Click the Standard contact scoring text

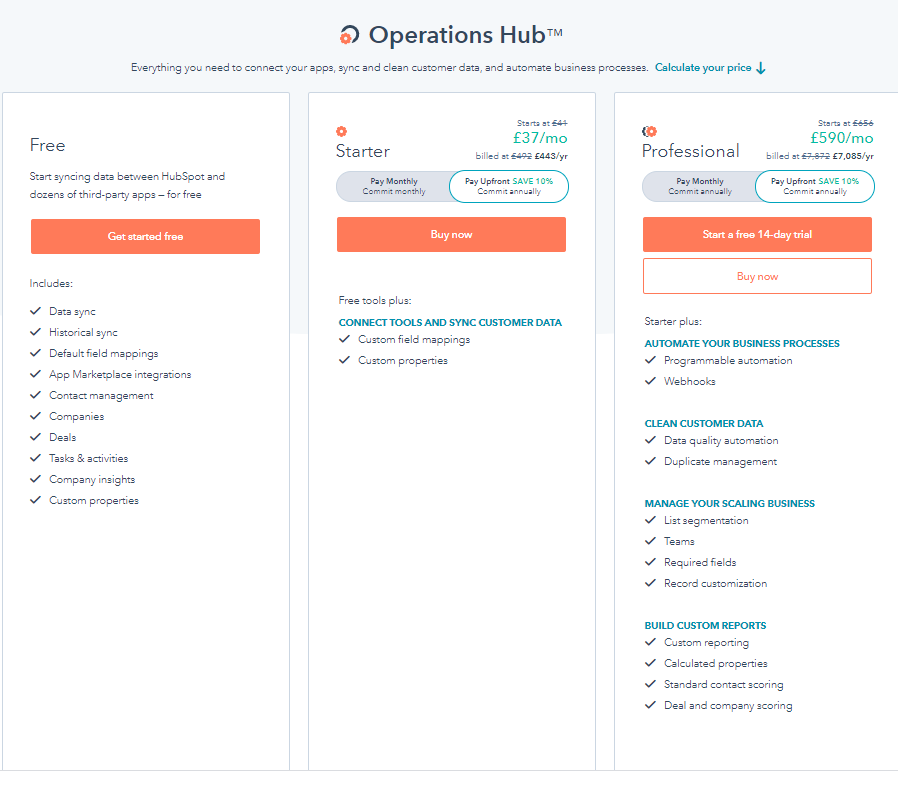723,685
